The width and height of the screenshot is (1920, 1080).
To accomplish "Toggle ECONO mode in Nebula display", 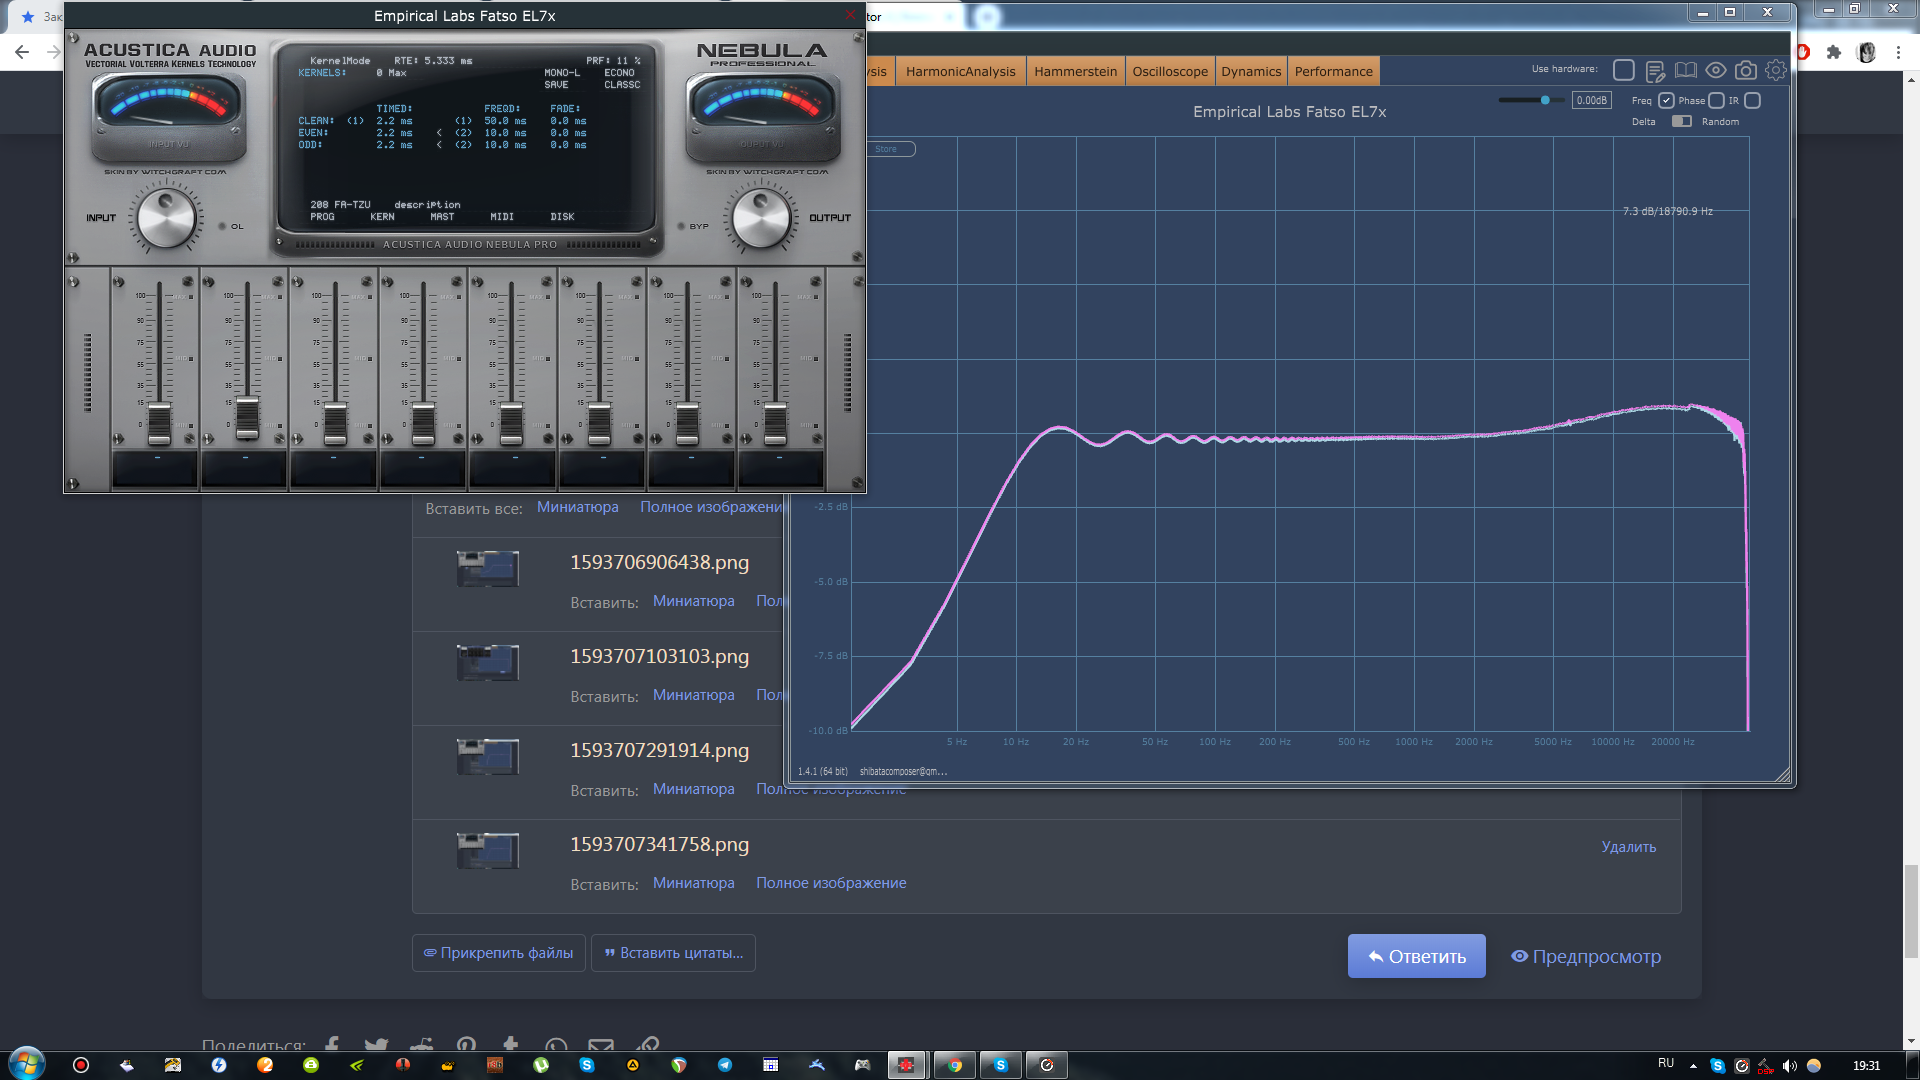I will coord(619,73).
